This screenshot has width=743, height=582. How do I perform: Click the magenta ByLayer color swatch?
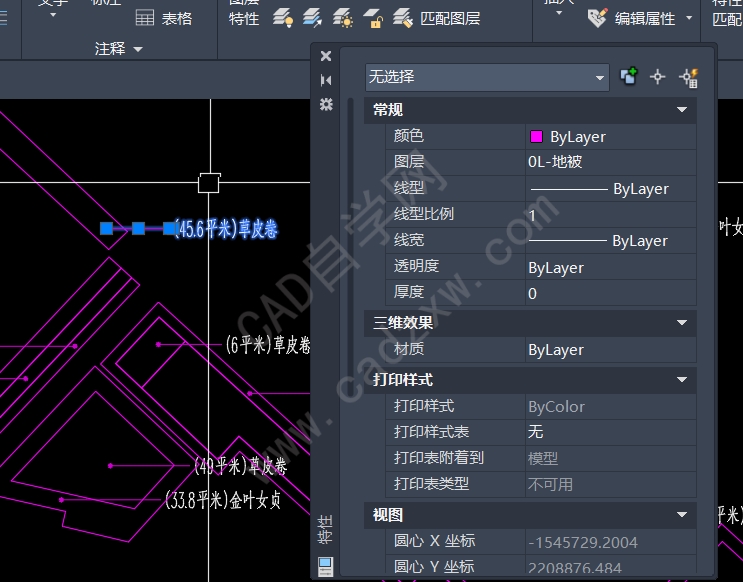536,136
